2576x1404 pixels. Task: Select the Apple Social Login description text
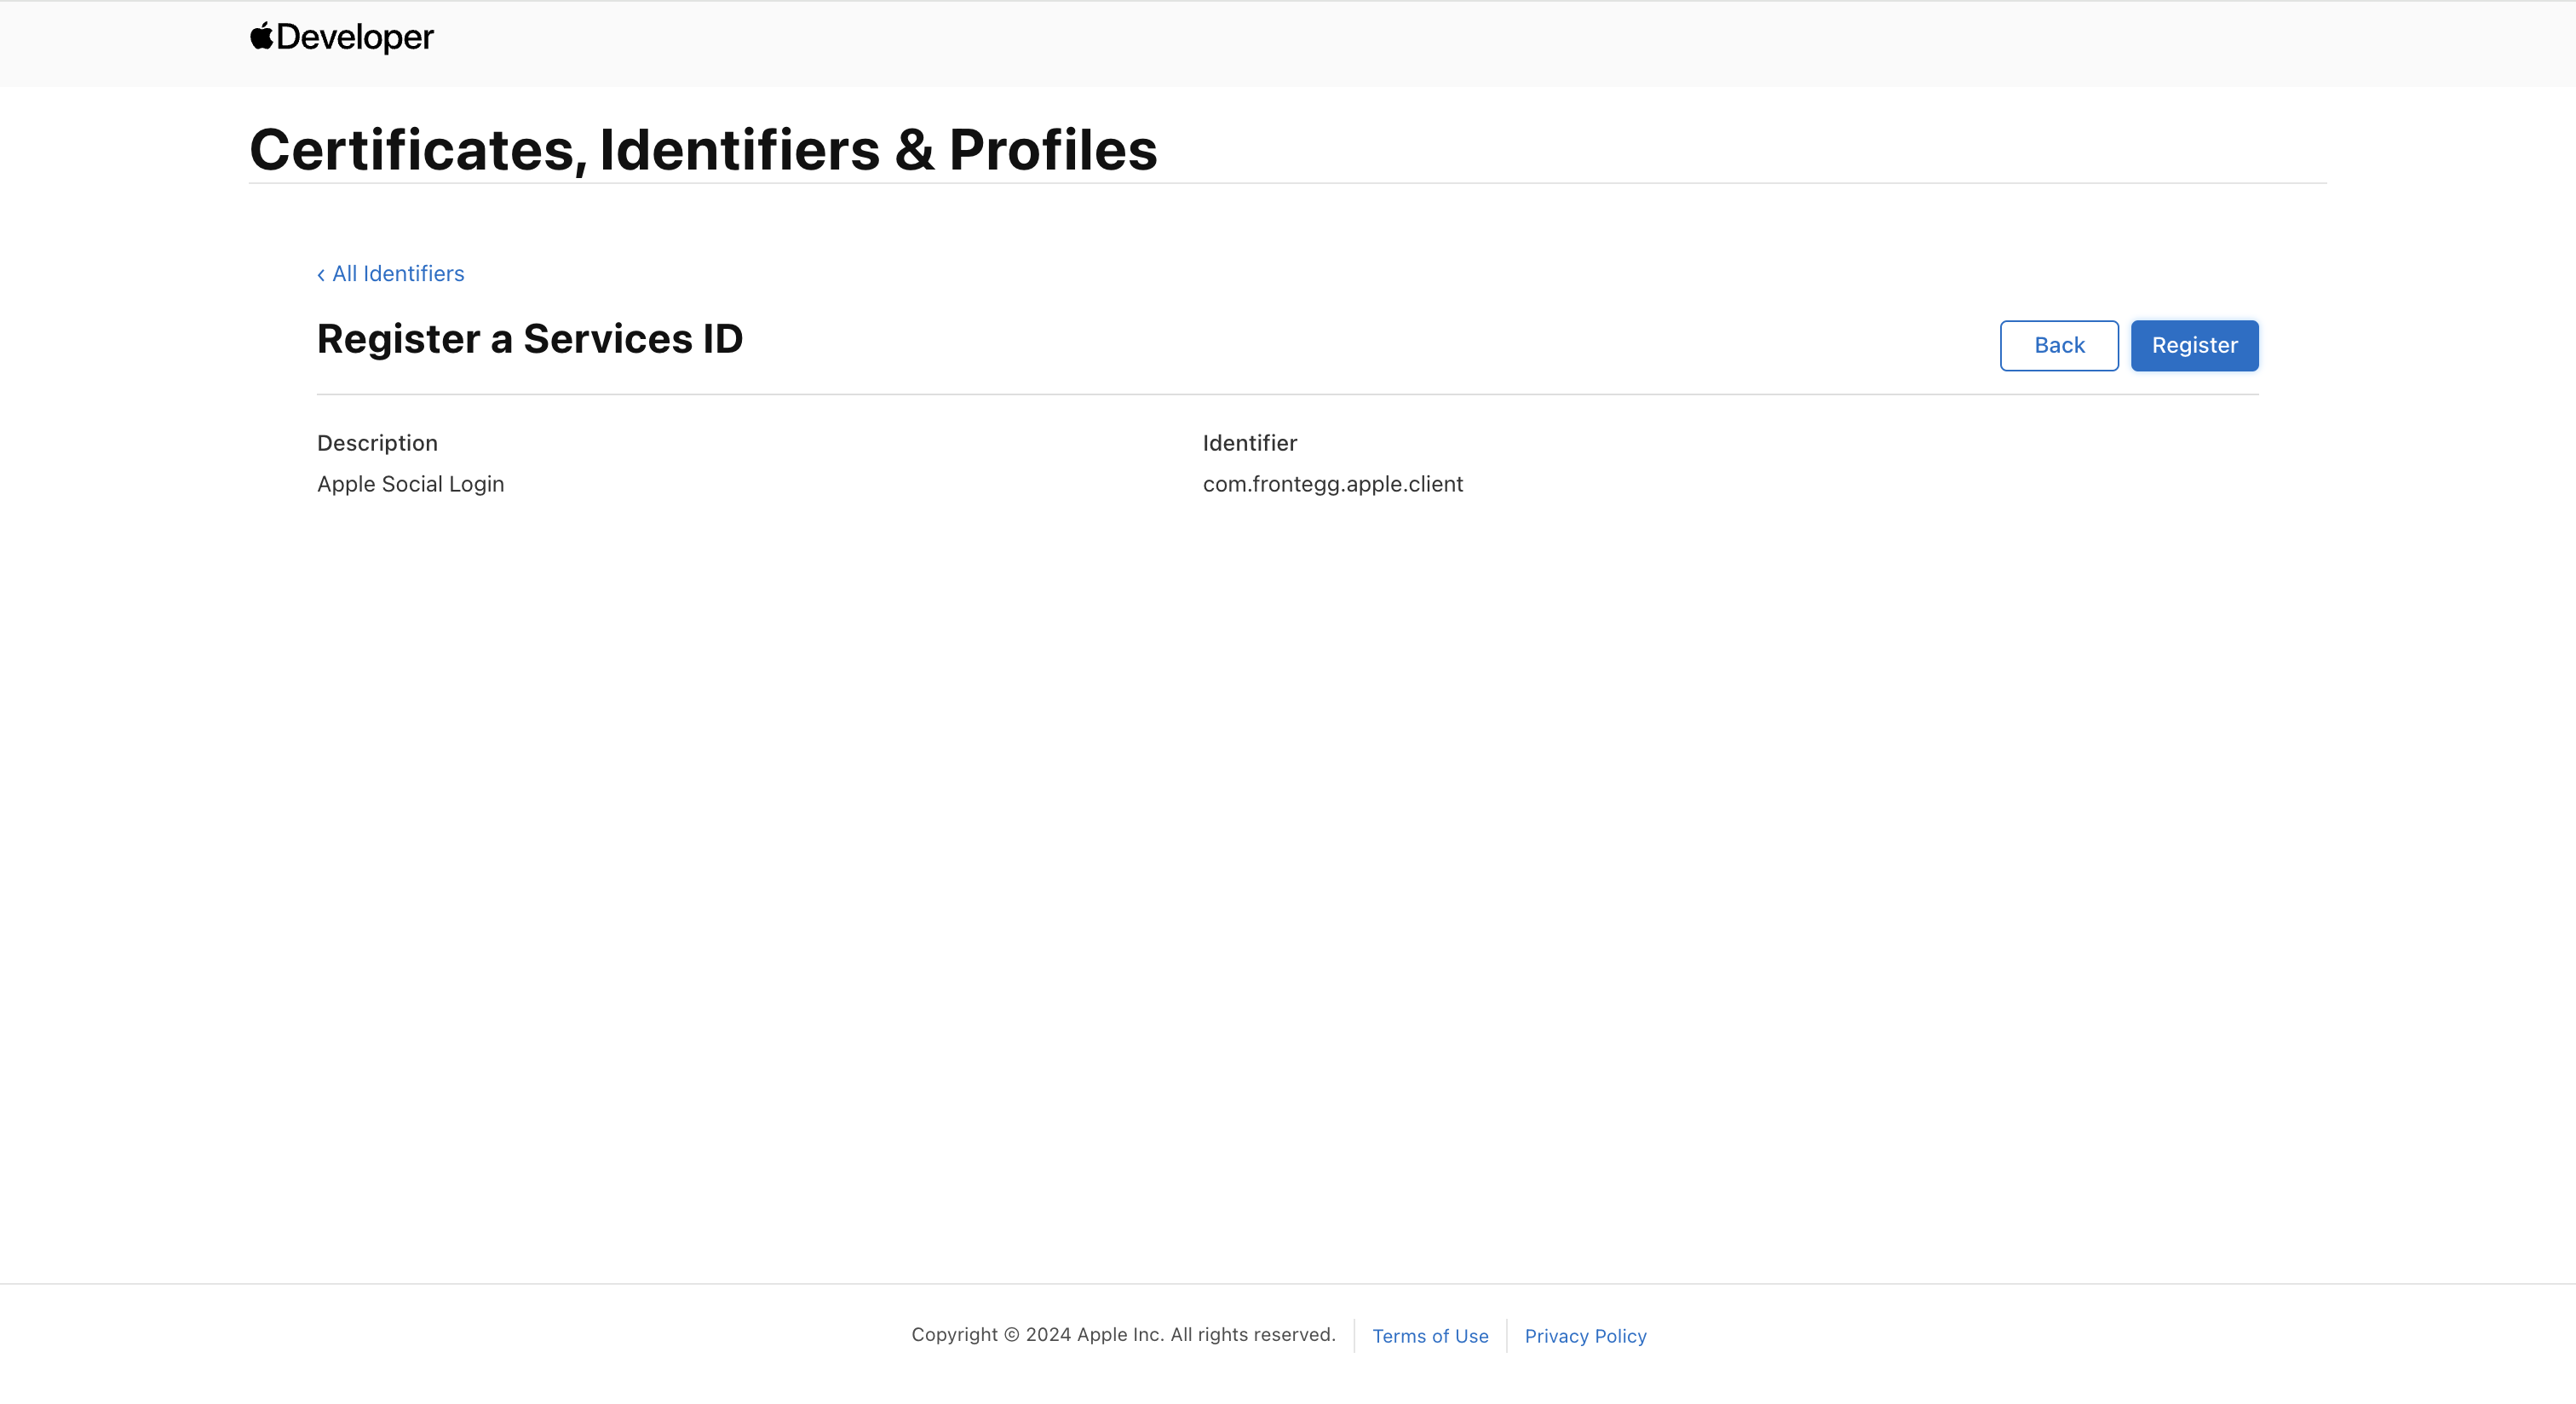[410, 484]
